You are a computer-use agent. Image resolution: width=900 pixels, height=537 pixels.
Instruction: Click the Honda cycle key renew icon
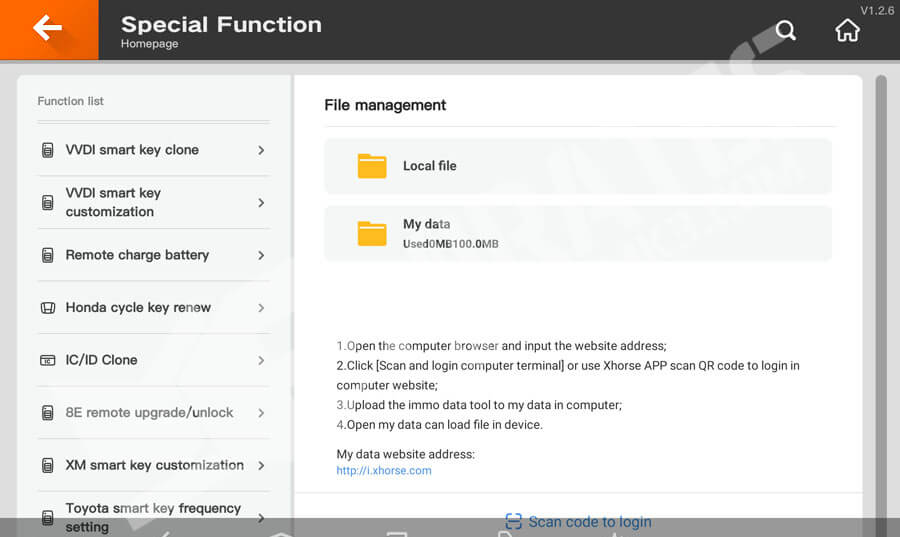(x=47, y=308)
